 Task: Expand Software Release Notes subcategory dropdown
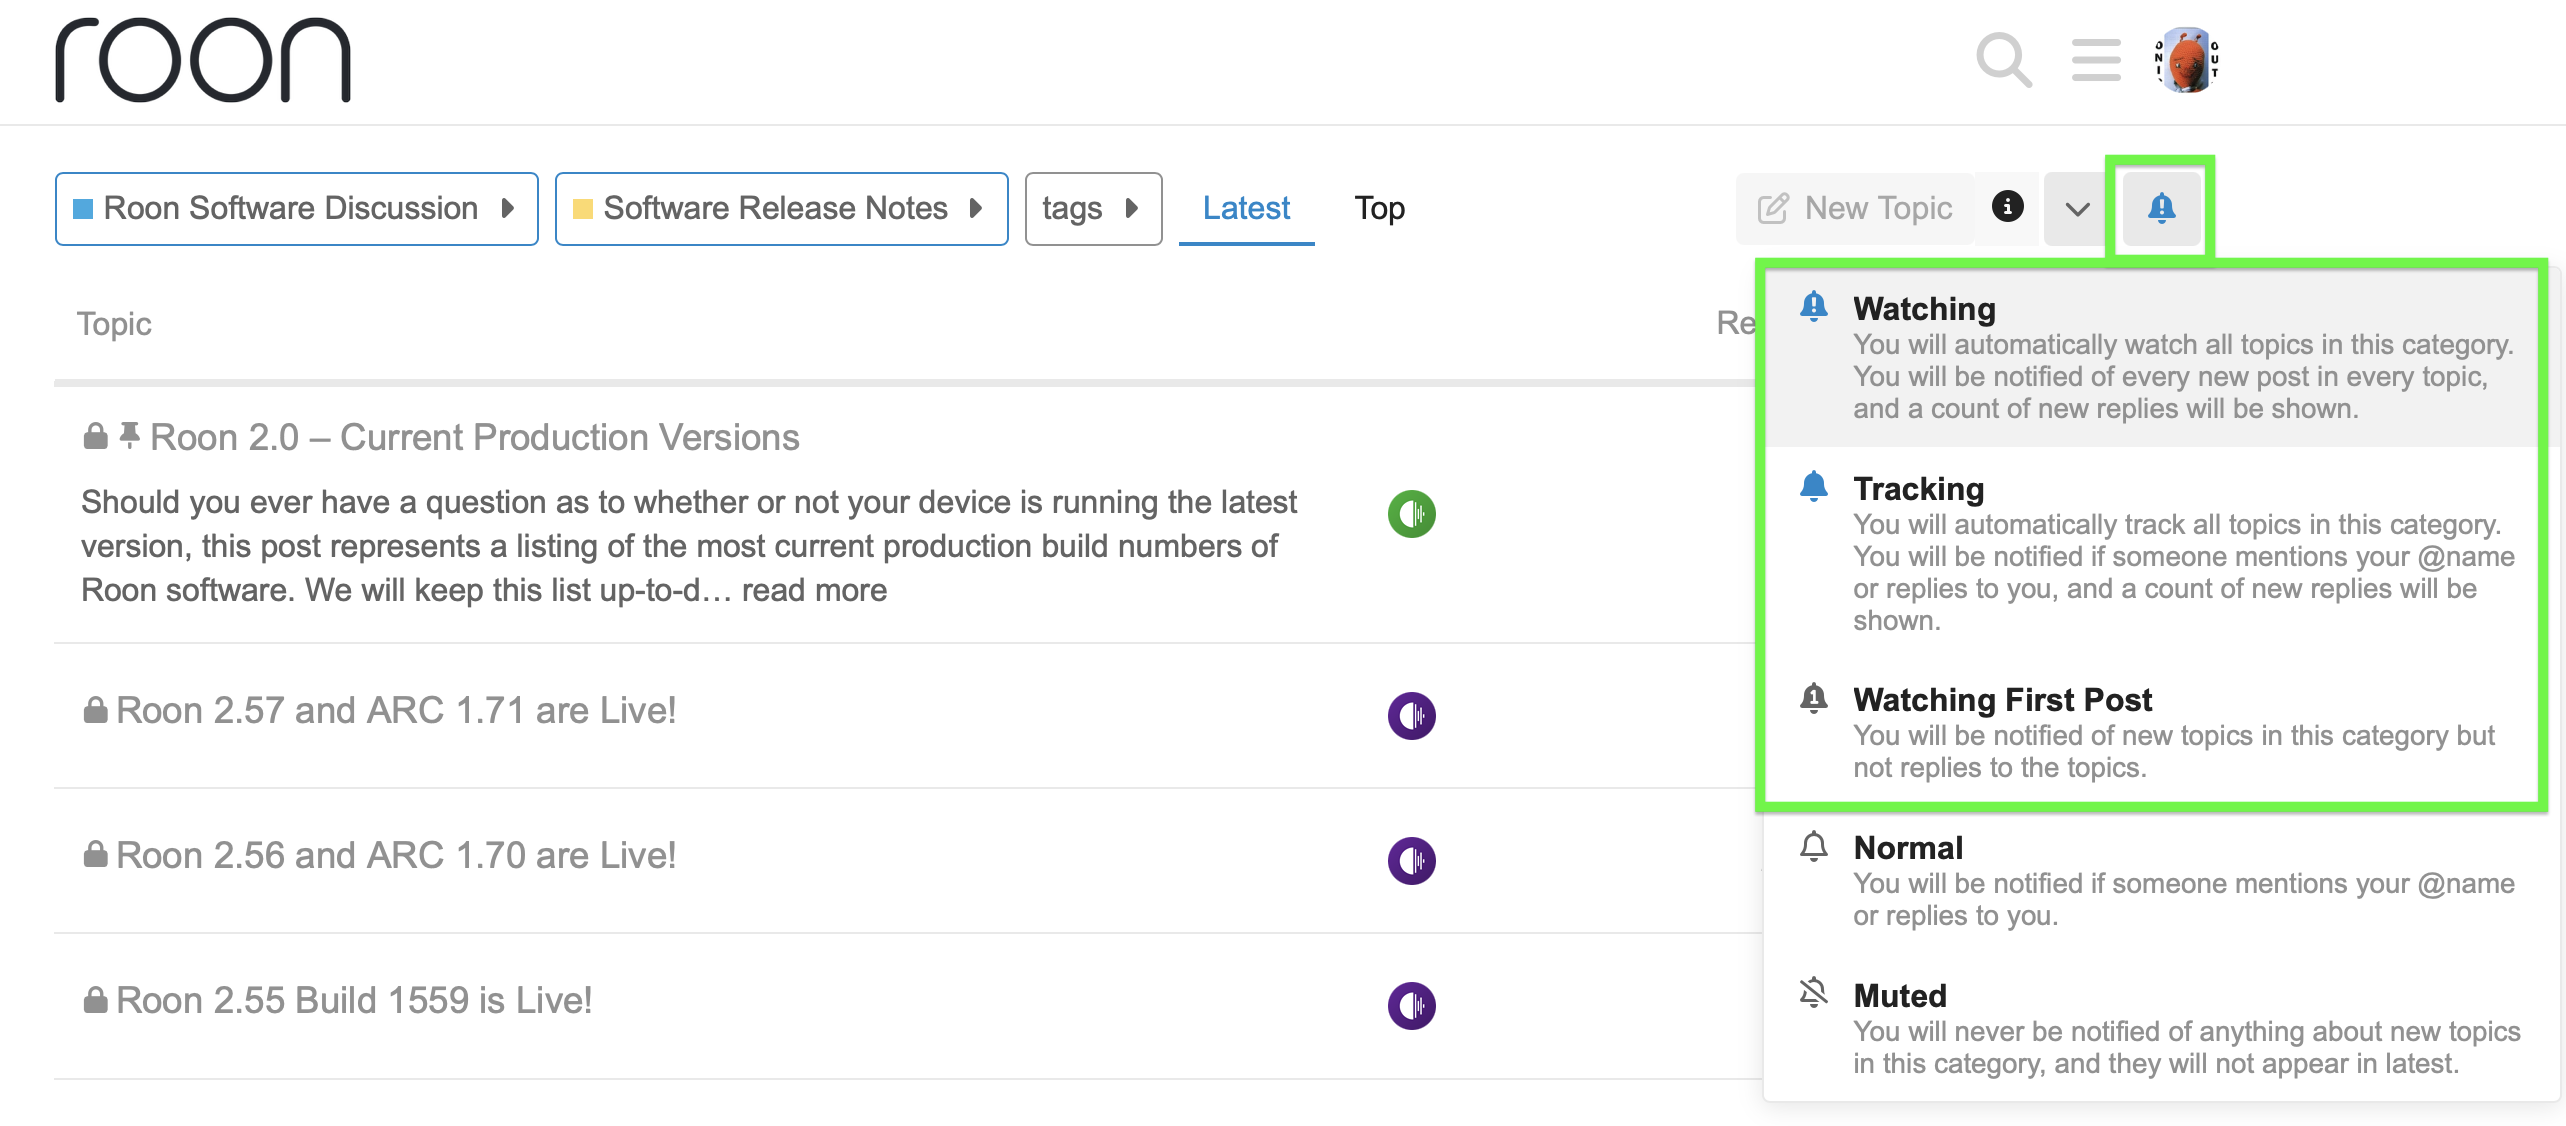coord(780,208)
